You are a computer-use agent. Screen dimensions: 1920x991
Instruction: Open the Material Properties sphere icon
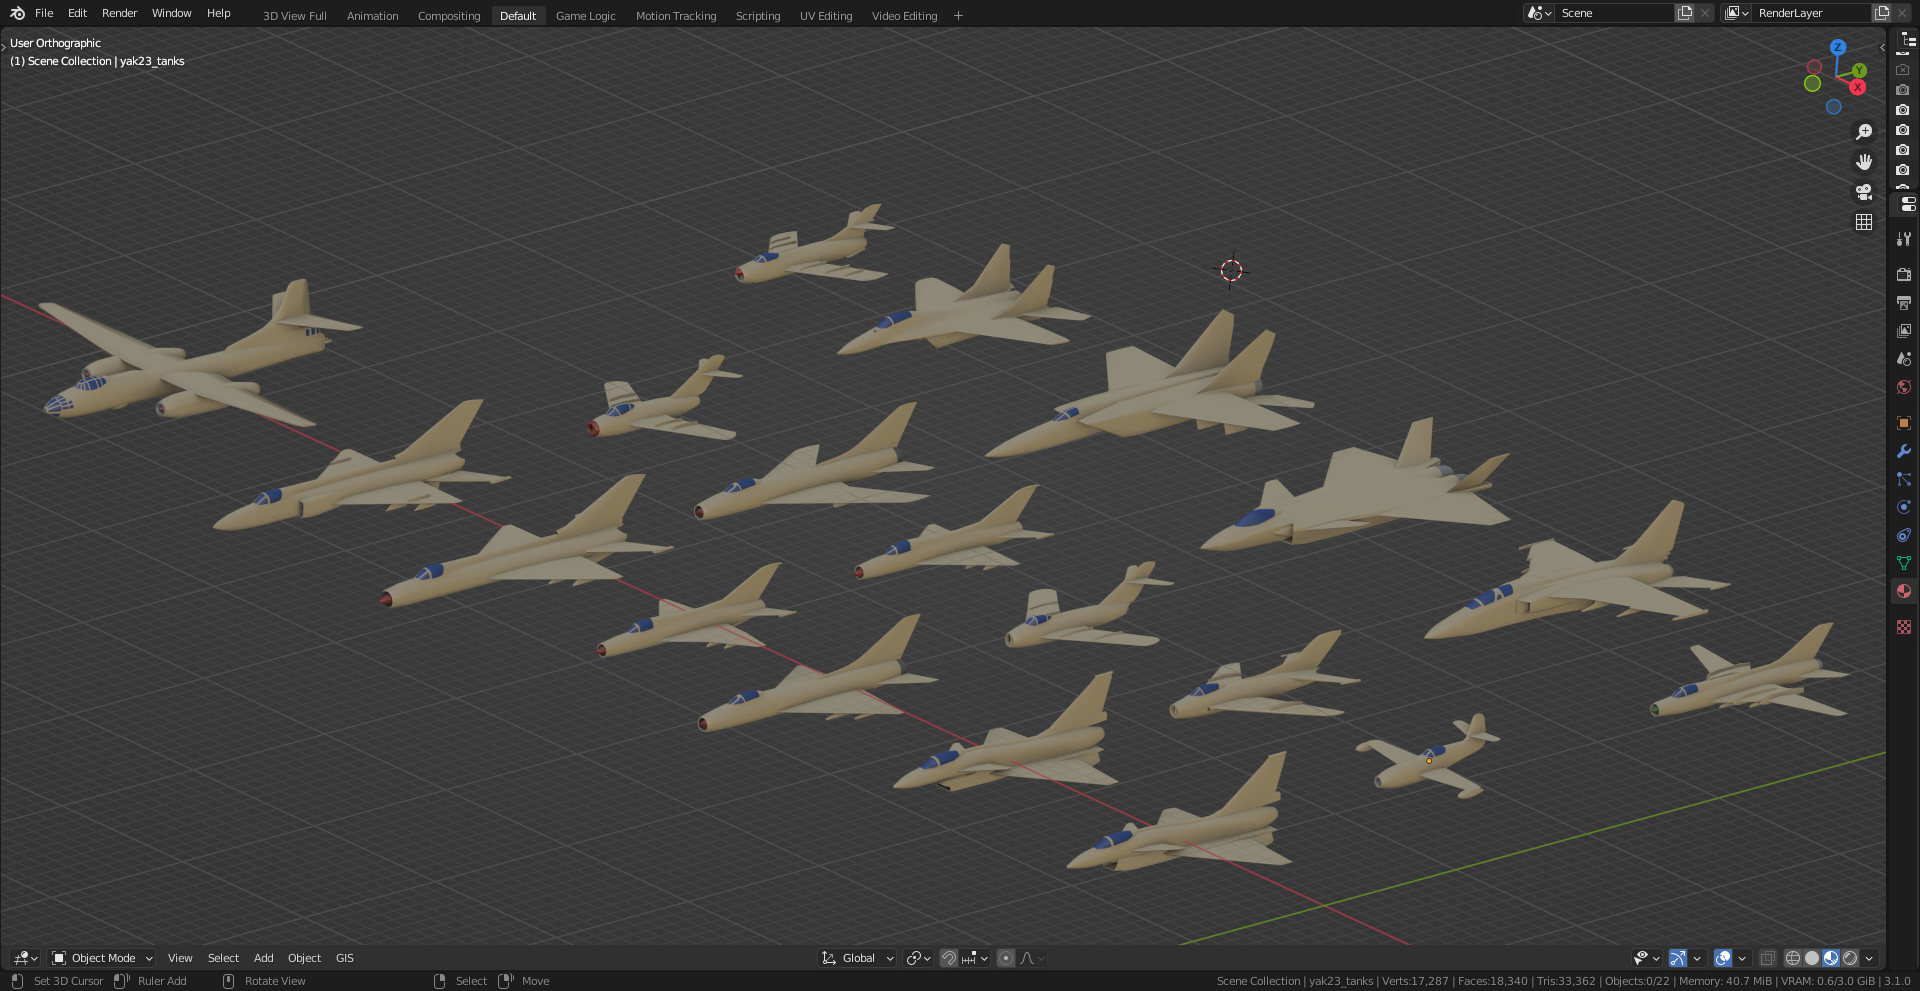pos(1904,592)
